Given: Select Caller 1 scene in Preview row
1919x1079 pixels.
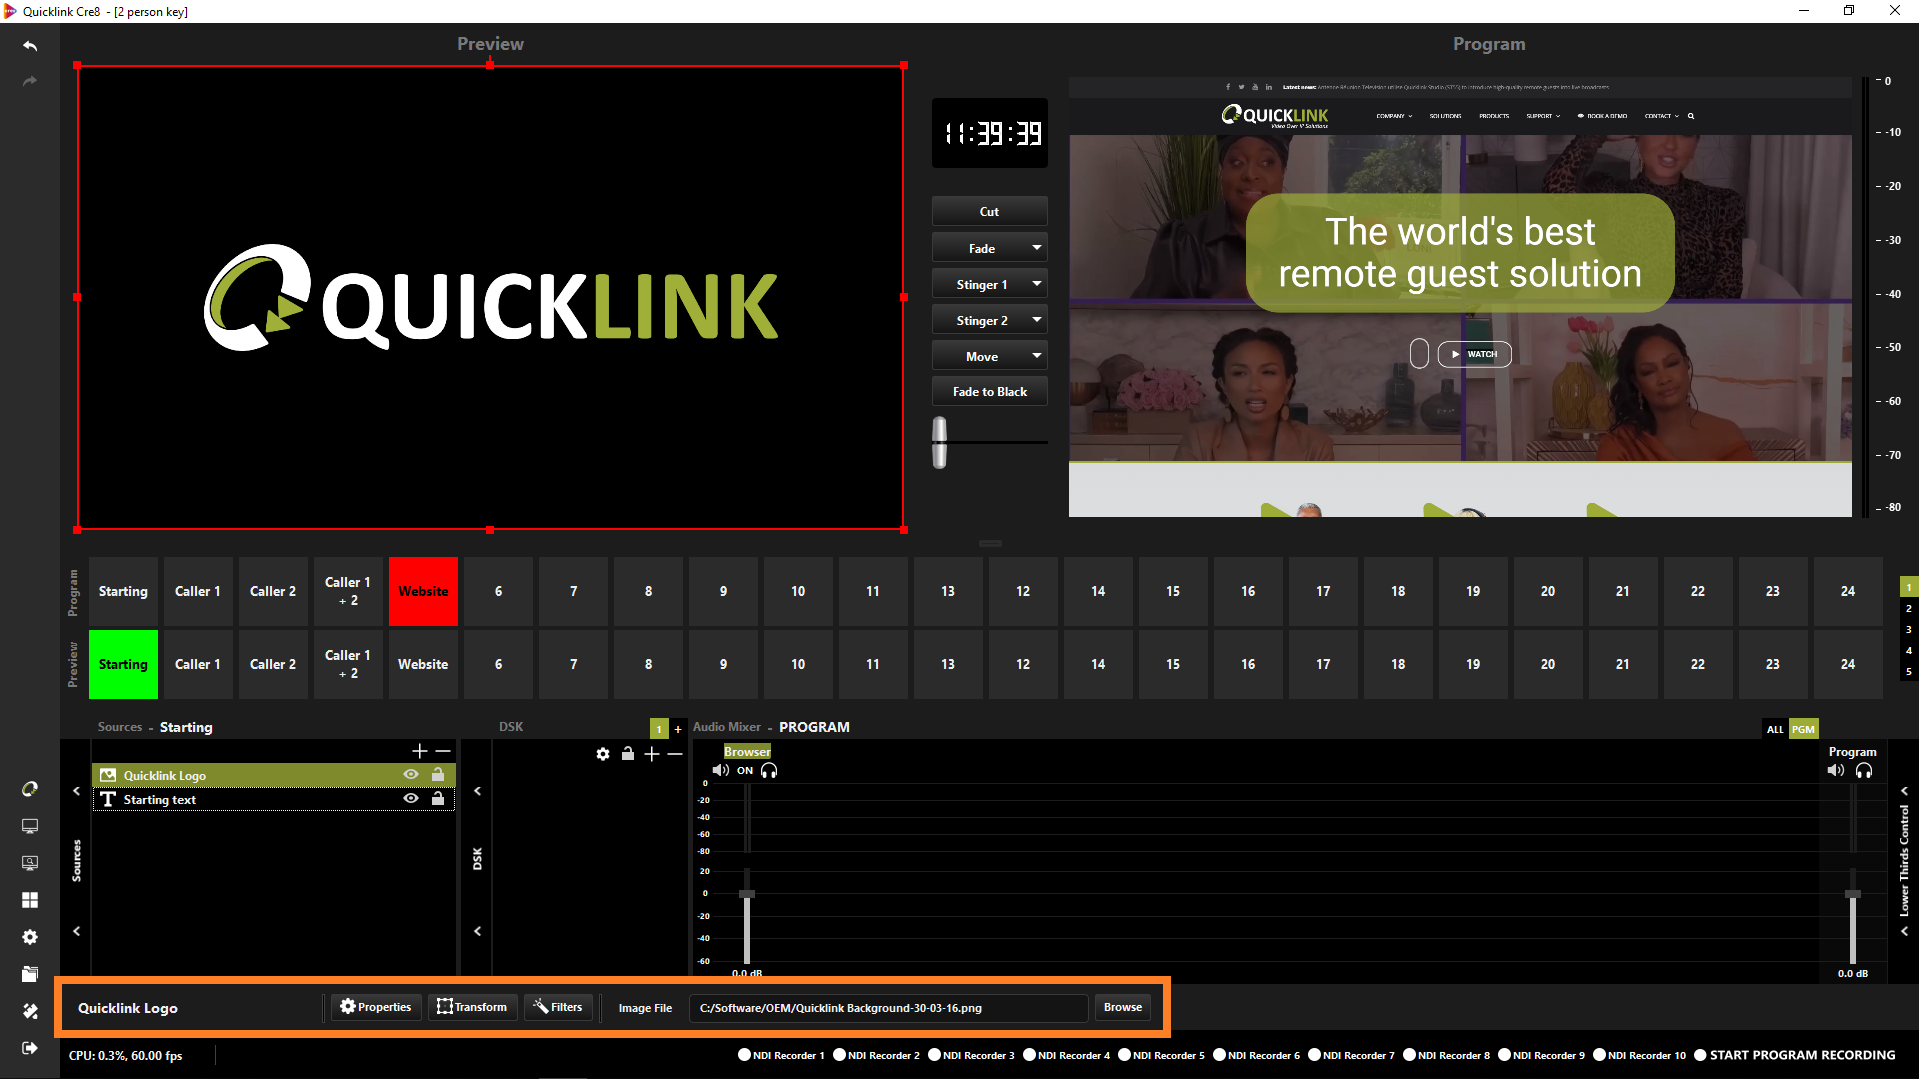Looking at the screenshot, I should click(x=198, y=664).
